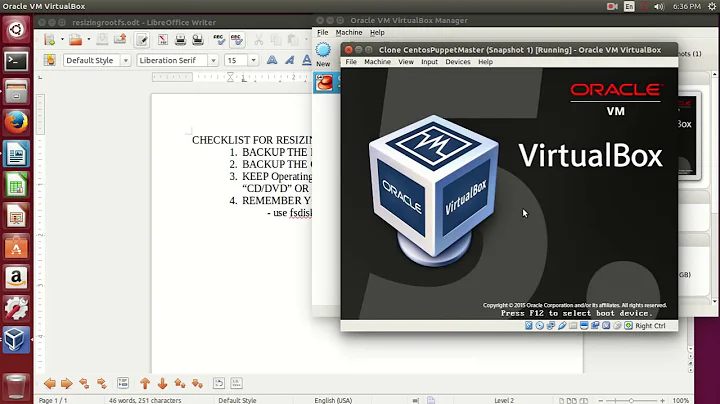The height and width of the screenshot is (404, 720).
Task: Click sound volume indicator in top panel
Action: (x=659, y=6)
